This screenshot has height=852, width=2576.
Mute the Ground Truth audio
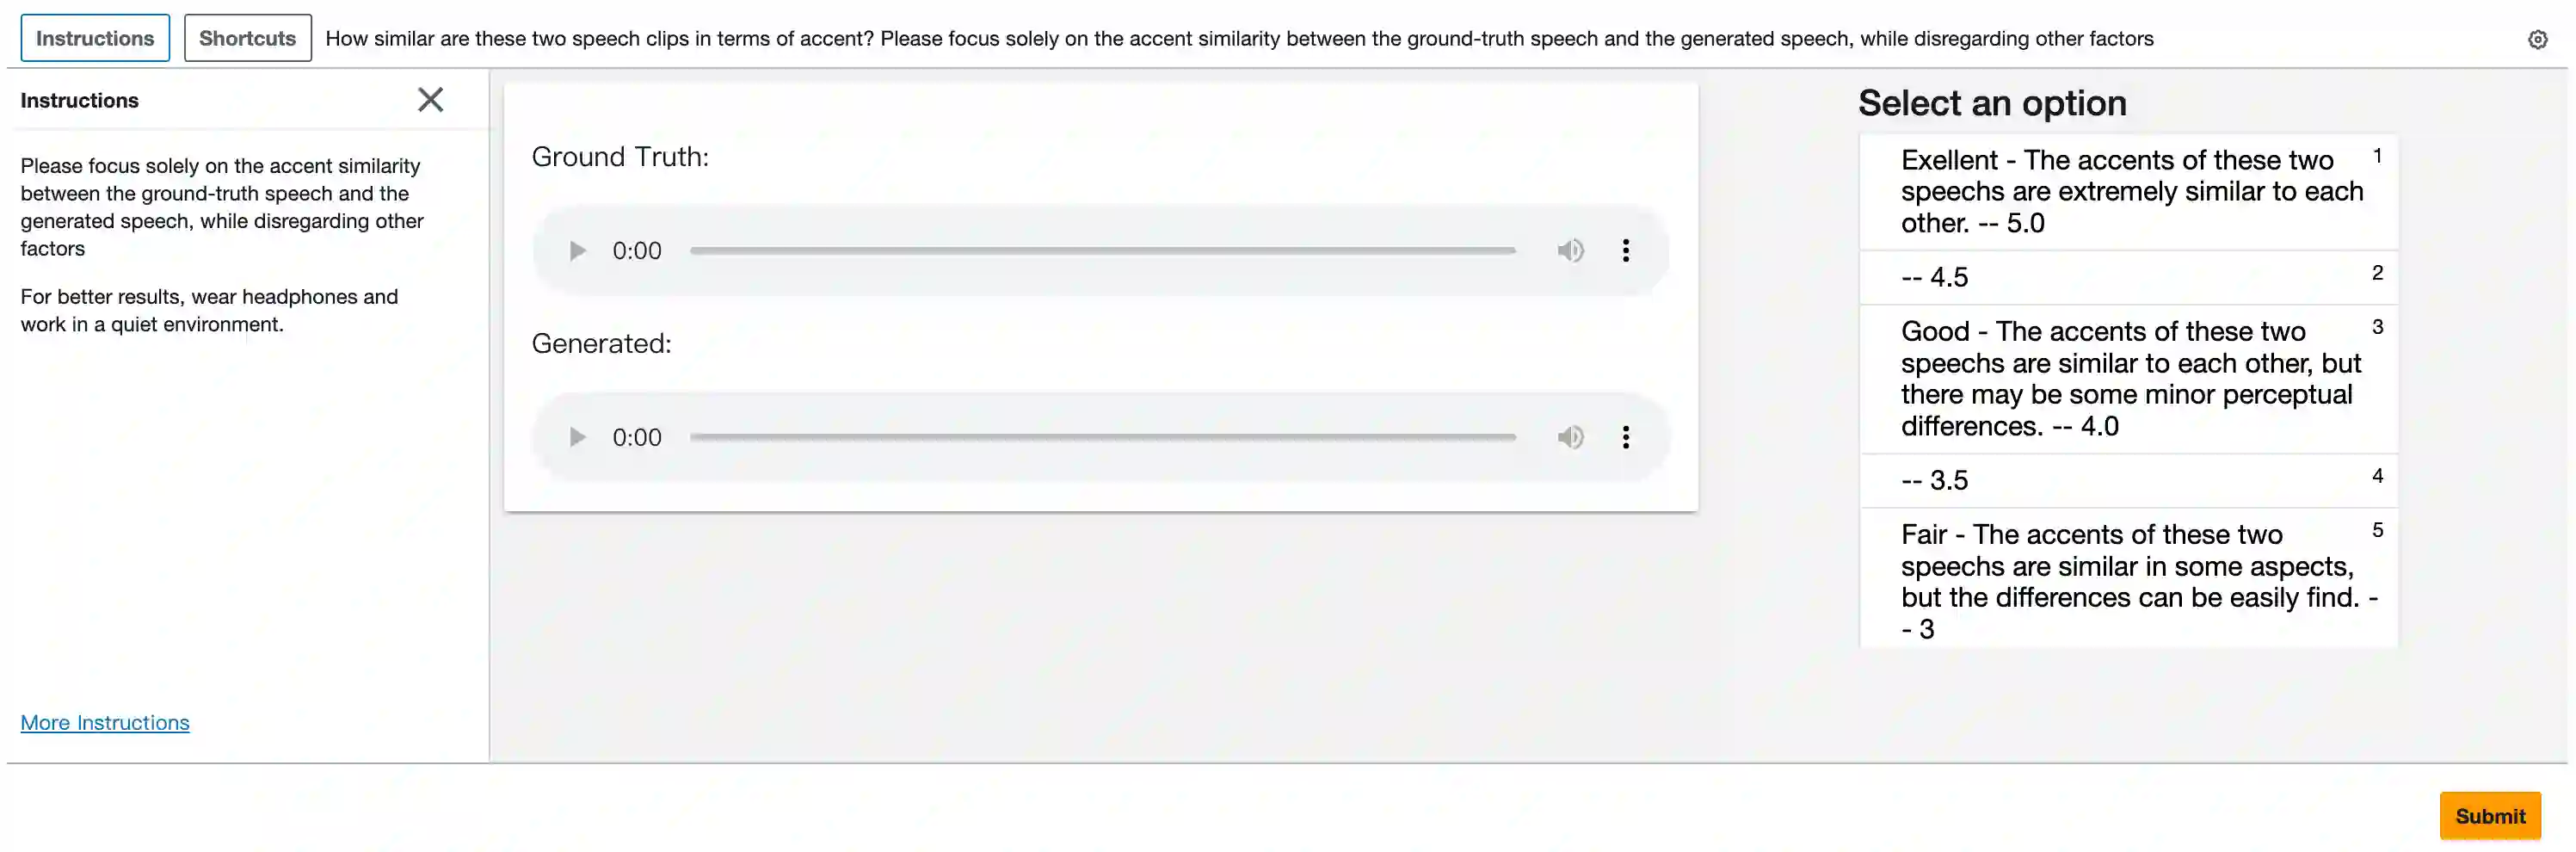(1570, 251)
